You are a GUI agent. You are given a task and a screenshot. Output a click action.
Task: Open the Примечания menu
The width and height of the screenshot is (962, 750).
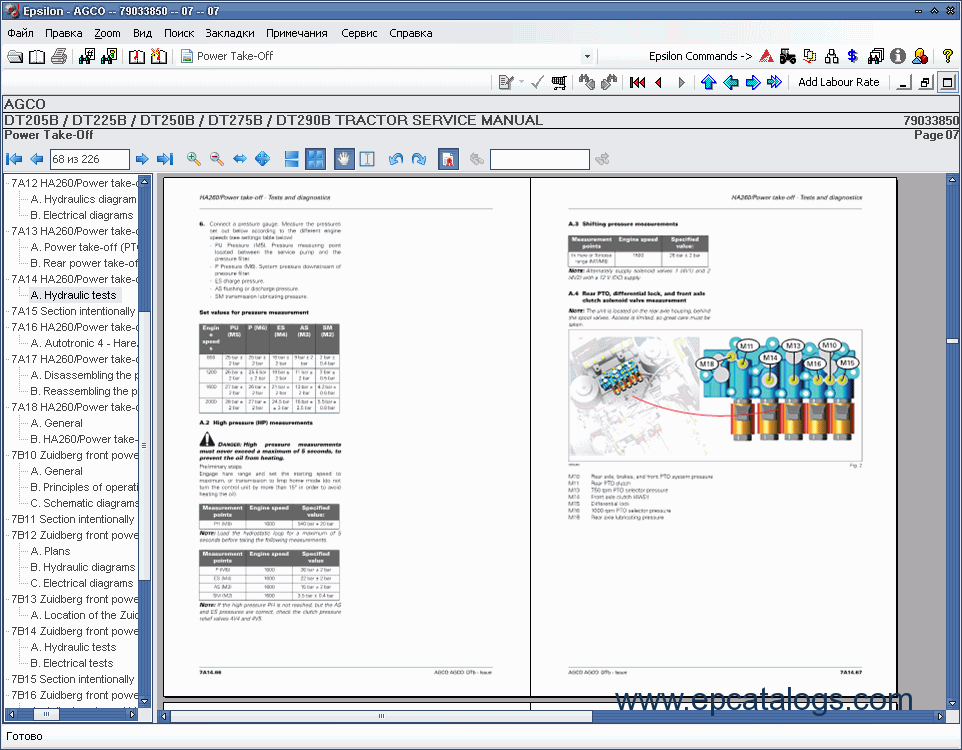coord(296,33)
